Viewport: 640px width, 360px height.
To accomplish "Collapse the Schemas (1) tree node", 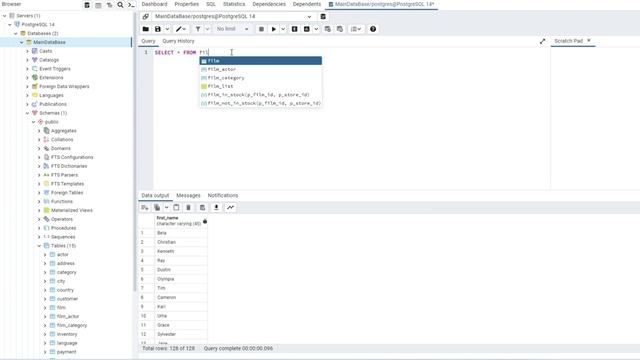I will tap(27, 113).
